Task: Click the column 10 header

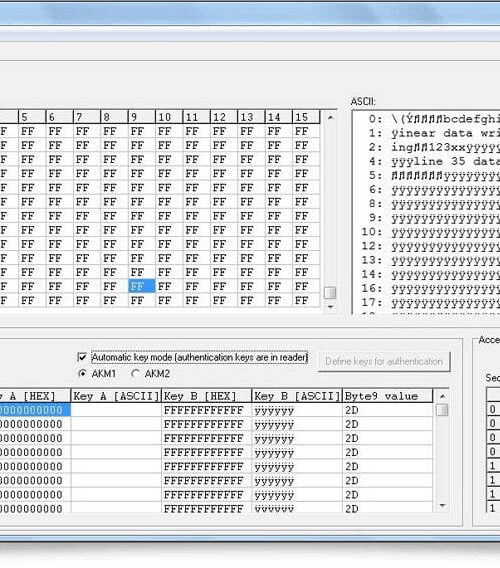Action: pyautogui.click(x=169, y=117)
